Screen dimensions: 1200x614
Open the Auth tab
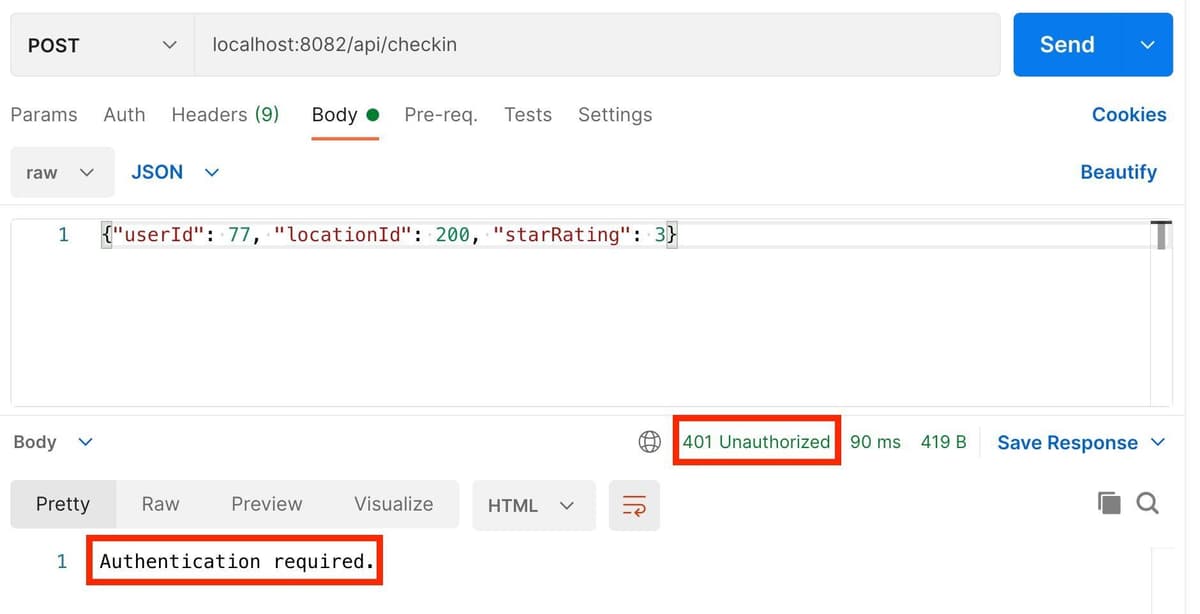(124, 115)
